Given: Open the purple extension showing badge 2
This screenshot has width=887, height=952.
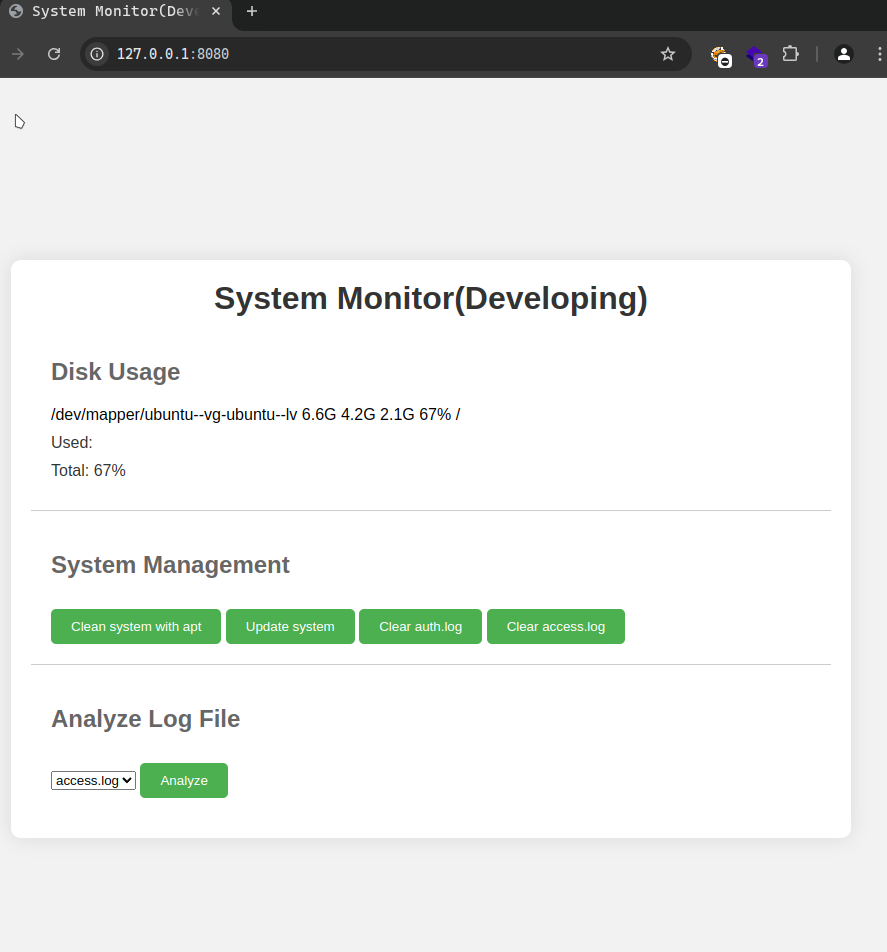Looking at the screenshot, I should click(757, 56).
